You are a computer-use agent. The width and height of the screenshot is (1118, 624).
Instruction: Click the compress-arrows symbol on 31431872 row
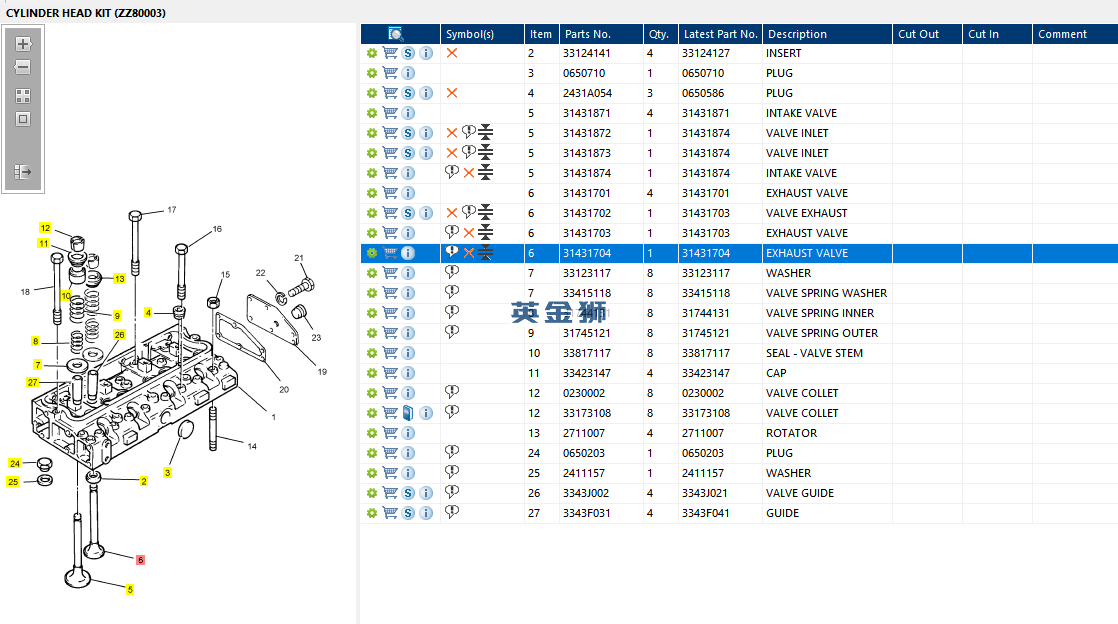coord(486,133)
